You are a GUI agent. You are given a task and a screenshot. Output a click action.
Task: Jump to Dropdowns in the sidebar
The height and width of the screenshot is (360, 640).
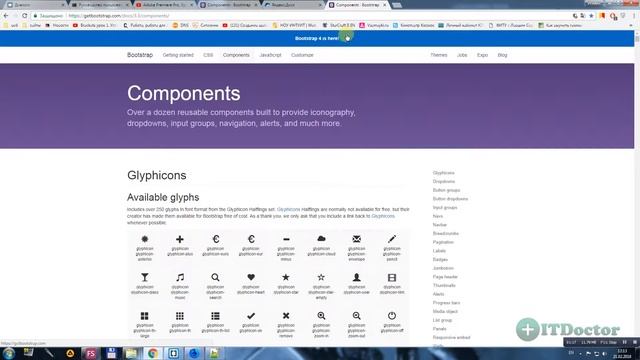(444, 182)
